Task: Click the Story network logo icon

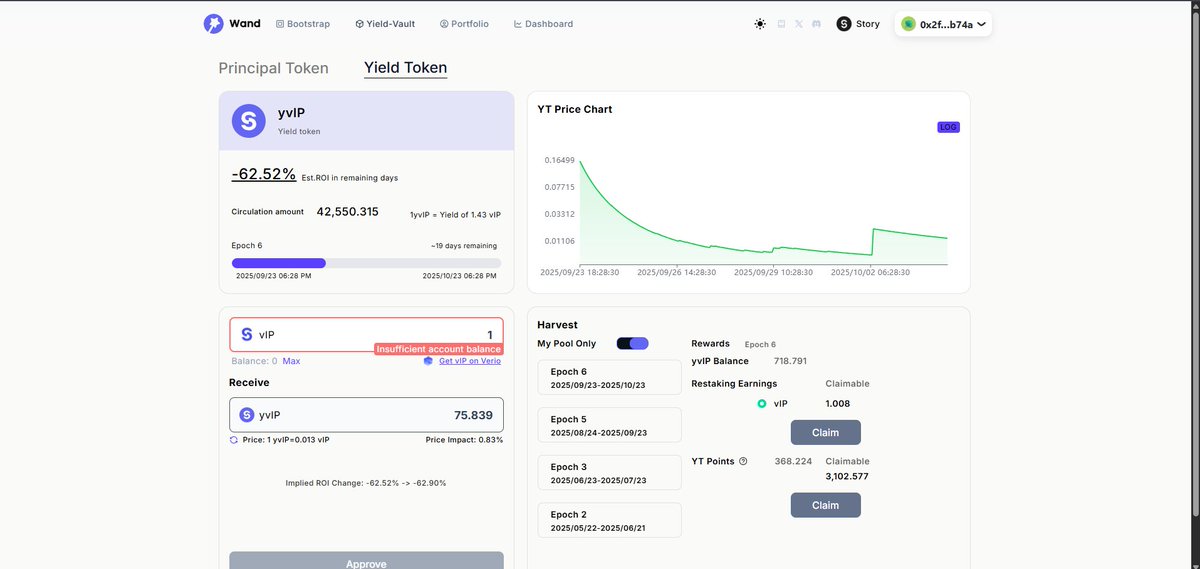Action: (844, 24)
